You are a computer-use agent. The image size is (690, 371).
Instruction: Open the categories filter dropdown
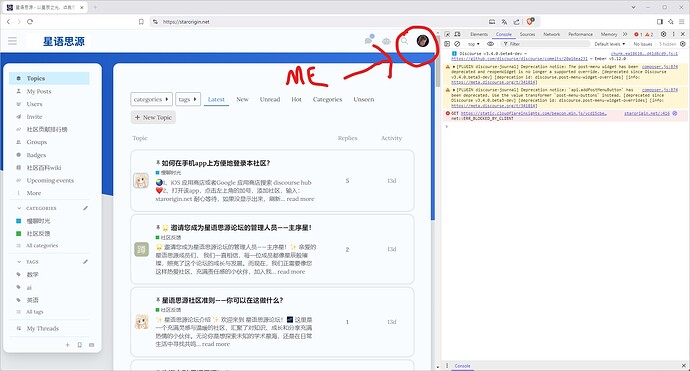pyautogui.click(x=151, y=99)
